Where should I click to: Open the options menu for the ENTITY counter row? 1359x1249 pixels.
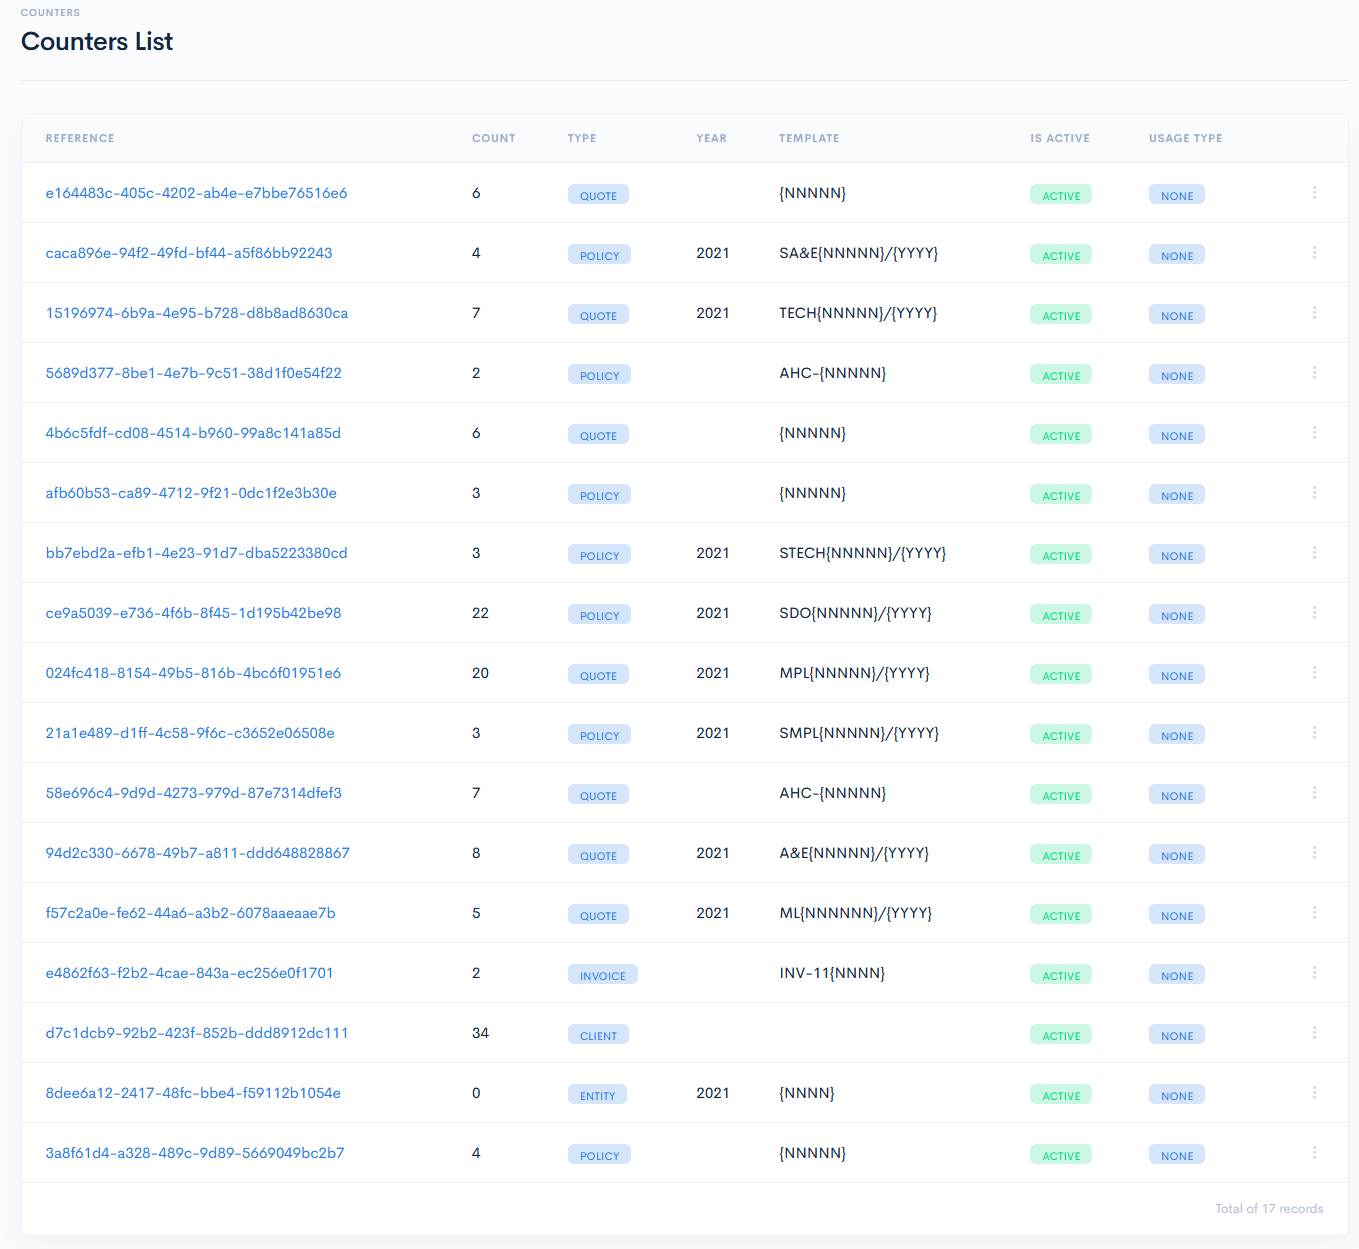pos(1314,1093)
